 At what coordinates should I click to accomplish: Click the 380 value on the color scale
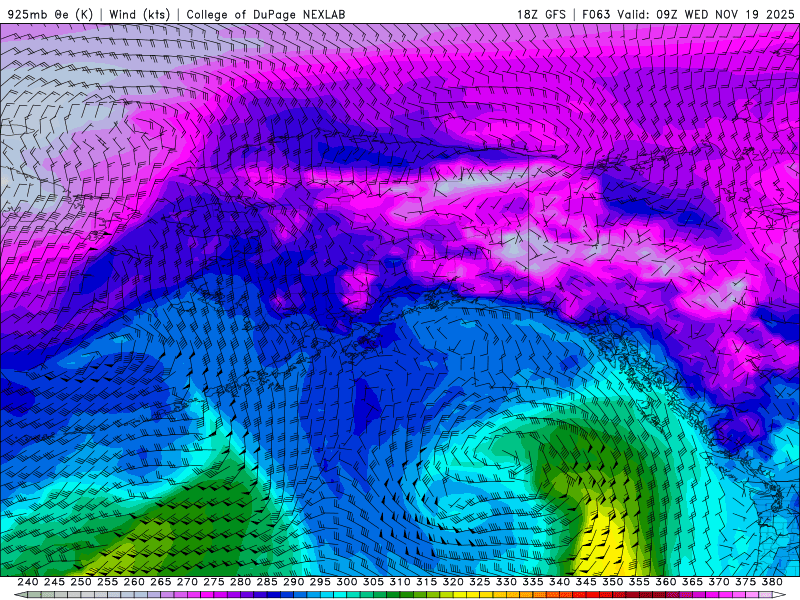pyautogui.click(x=772, y=582)
